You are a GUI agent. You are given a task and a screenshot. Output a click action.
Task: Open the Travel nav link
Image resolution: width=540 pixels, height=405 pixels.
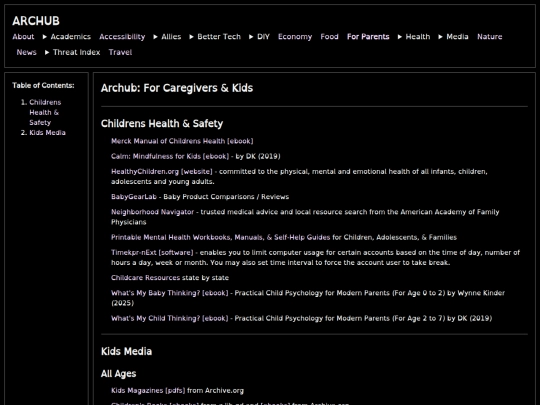pyautogui.click(x=120, y=52)
